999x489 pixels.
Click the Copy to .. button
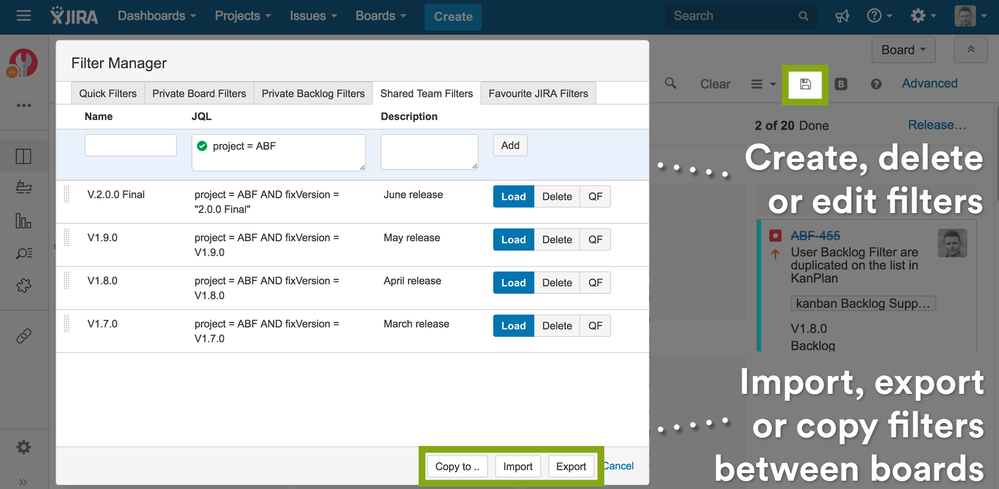(457, 467)
